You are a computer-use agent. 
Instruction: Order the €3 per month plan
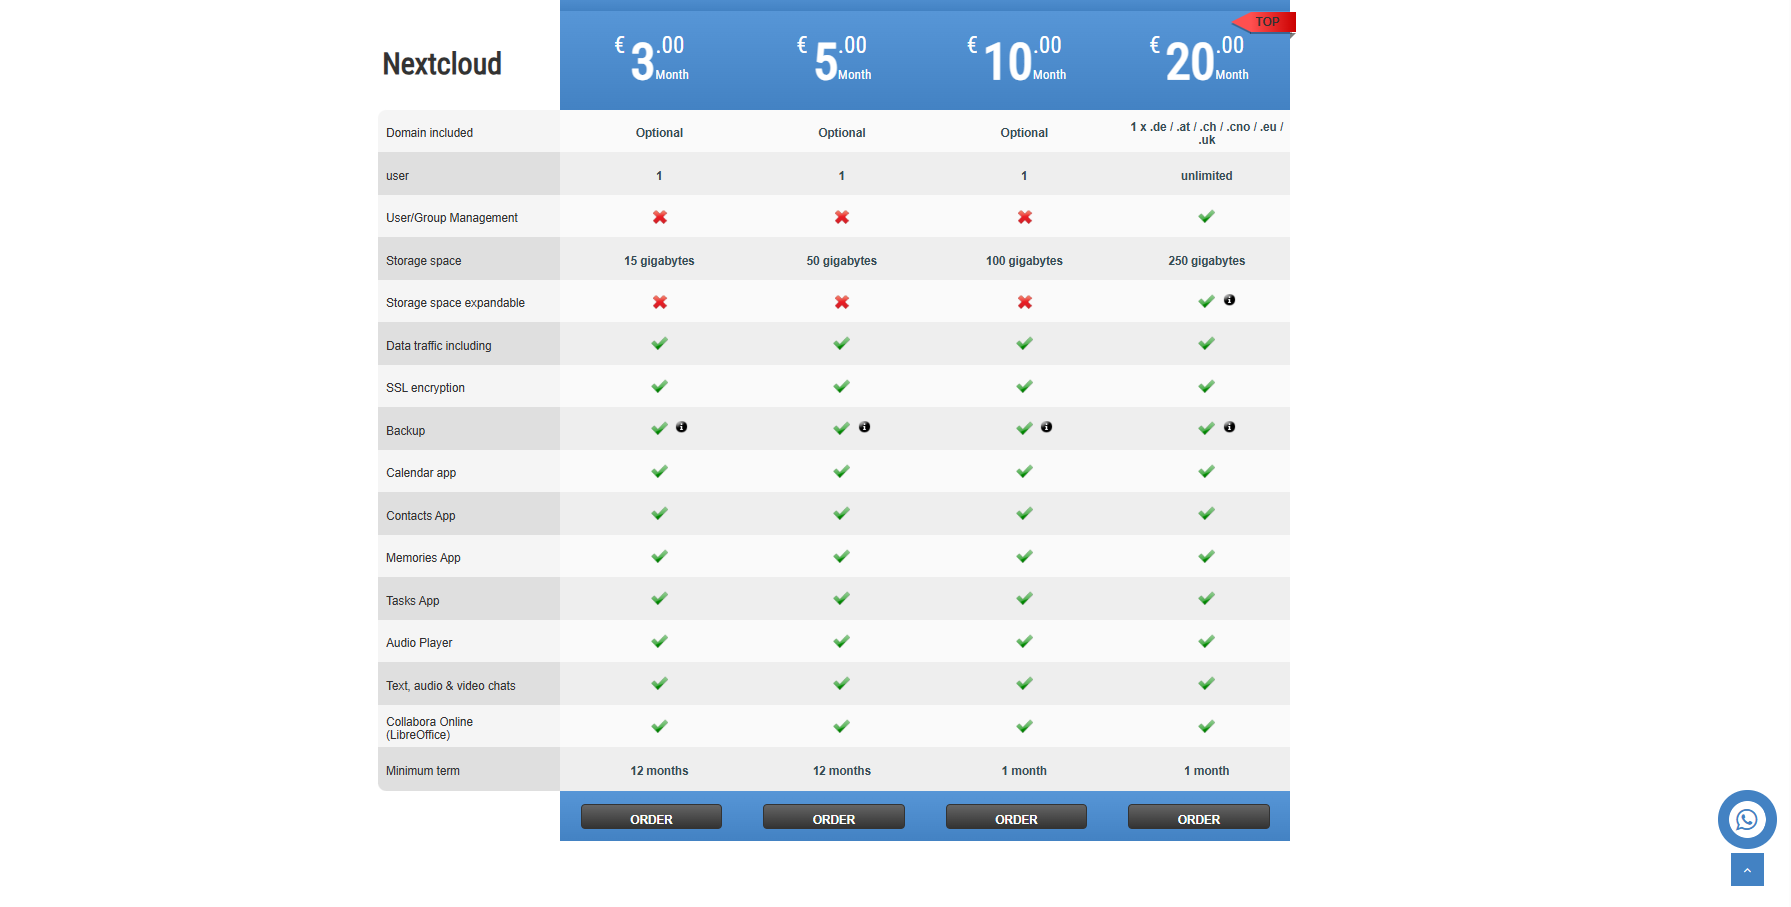(651, 817)
